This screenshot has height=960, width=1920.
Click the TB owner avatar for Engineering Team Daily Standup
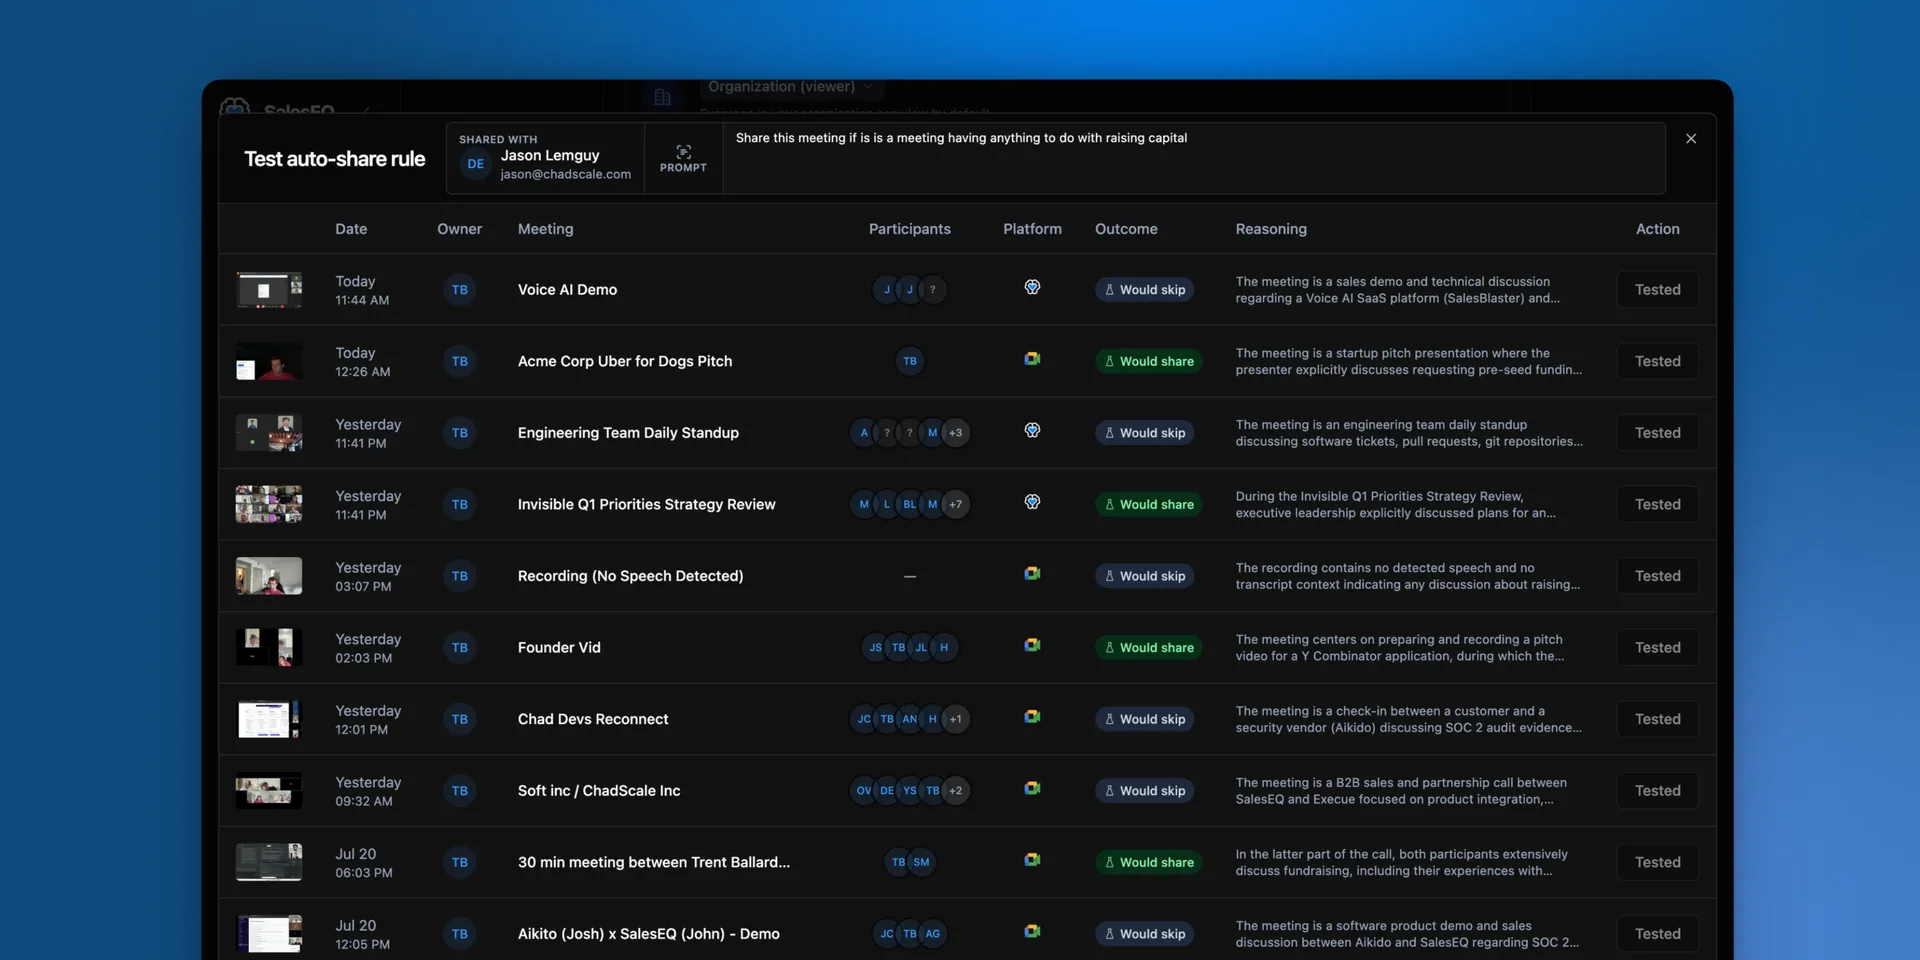pyautogui.click(x=460, y=433)
